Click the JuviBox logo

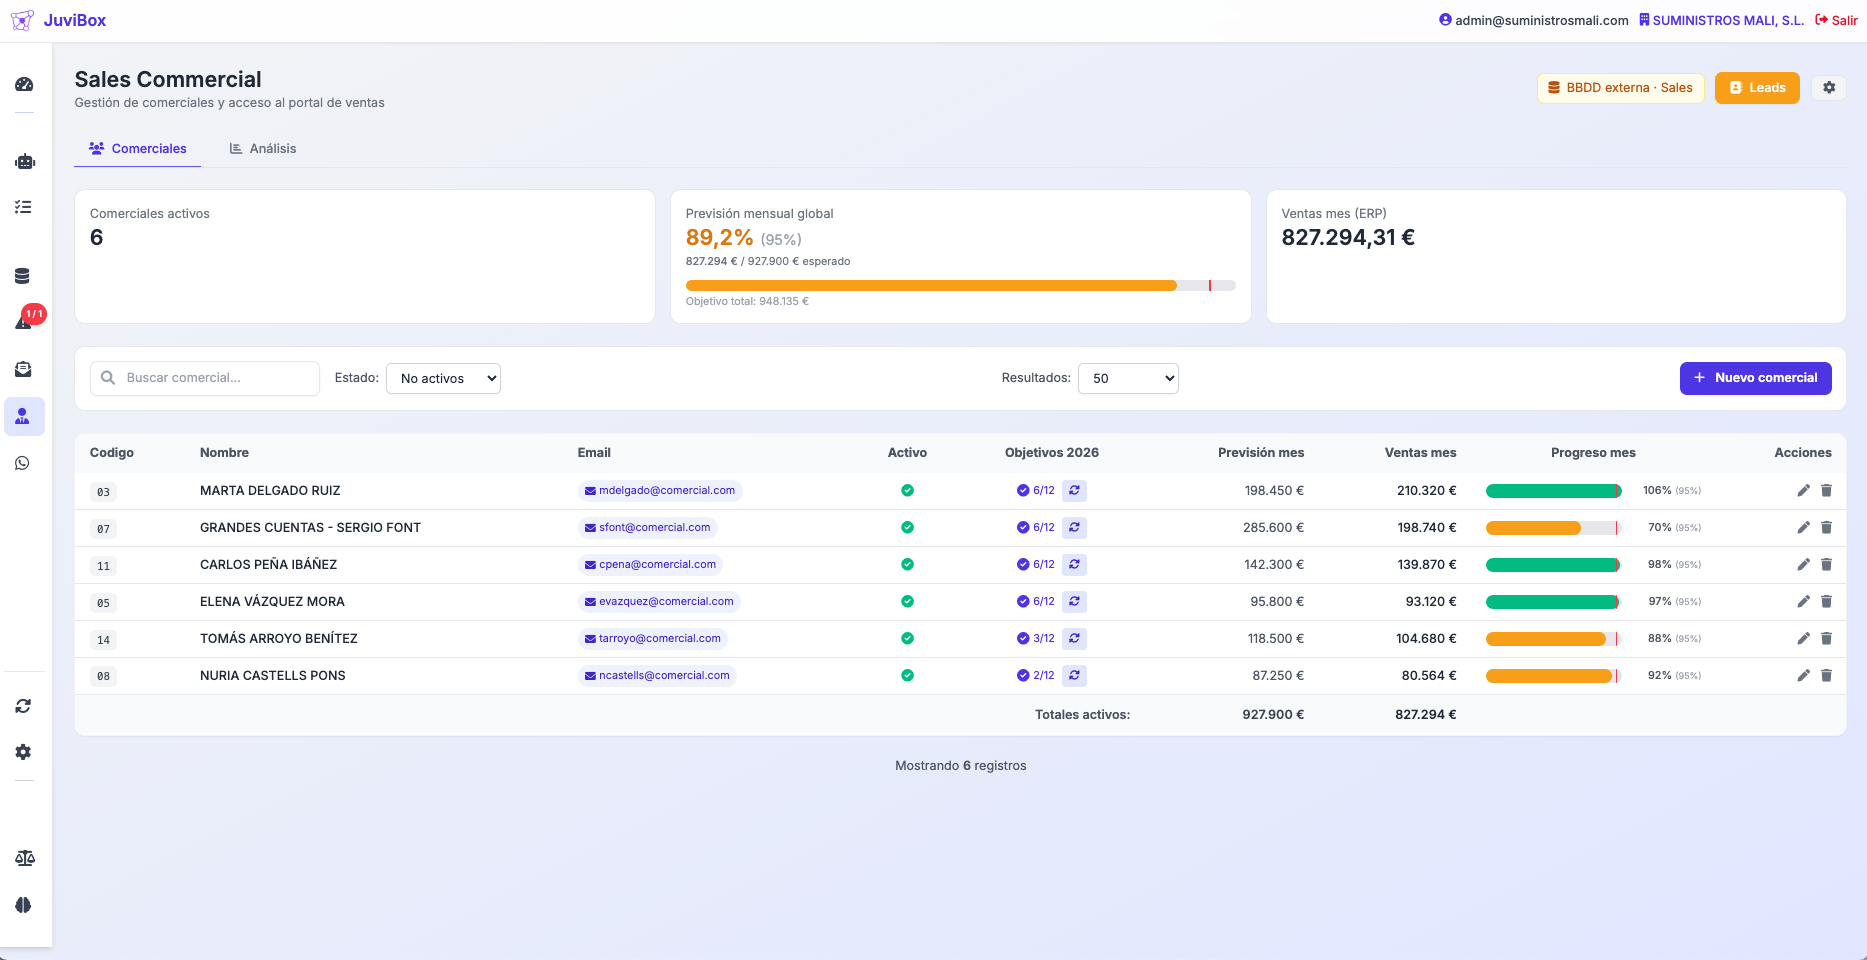58,20
